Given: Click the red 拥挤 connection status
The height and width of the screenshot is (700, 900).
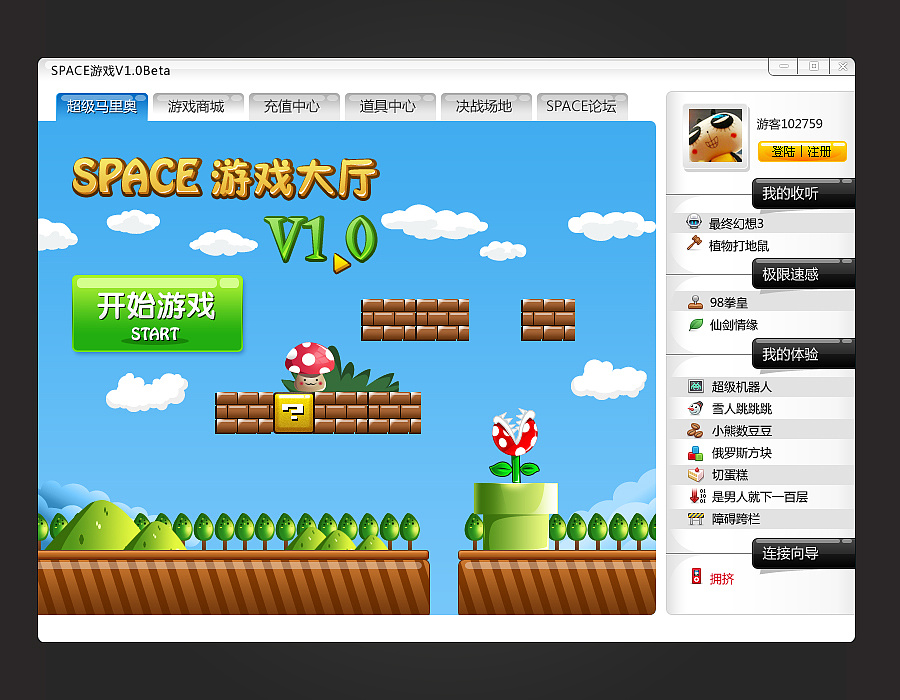Looking at the screenshot, I should 721,579.
